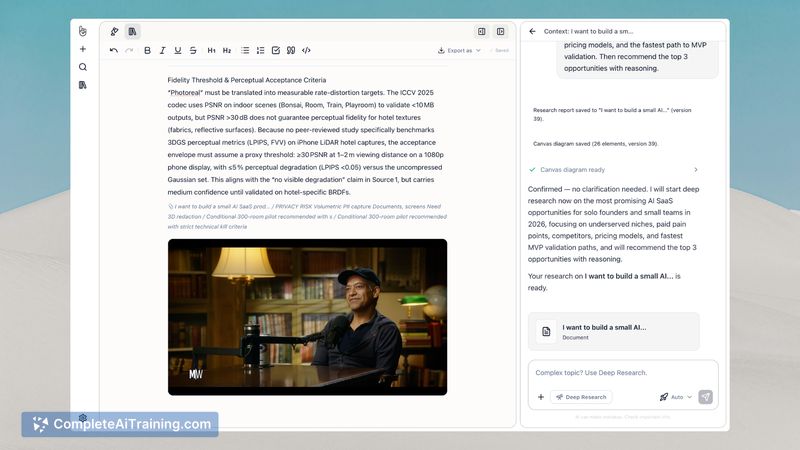Toggle italic formatting
The width and height of the screenshot is (800, 450).
click(162, 51)
